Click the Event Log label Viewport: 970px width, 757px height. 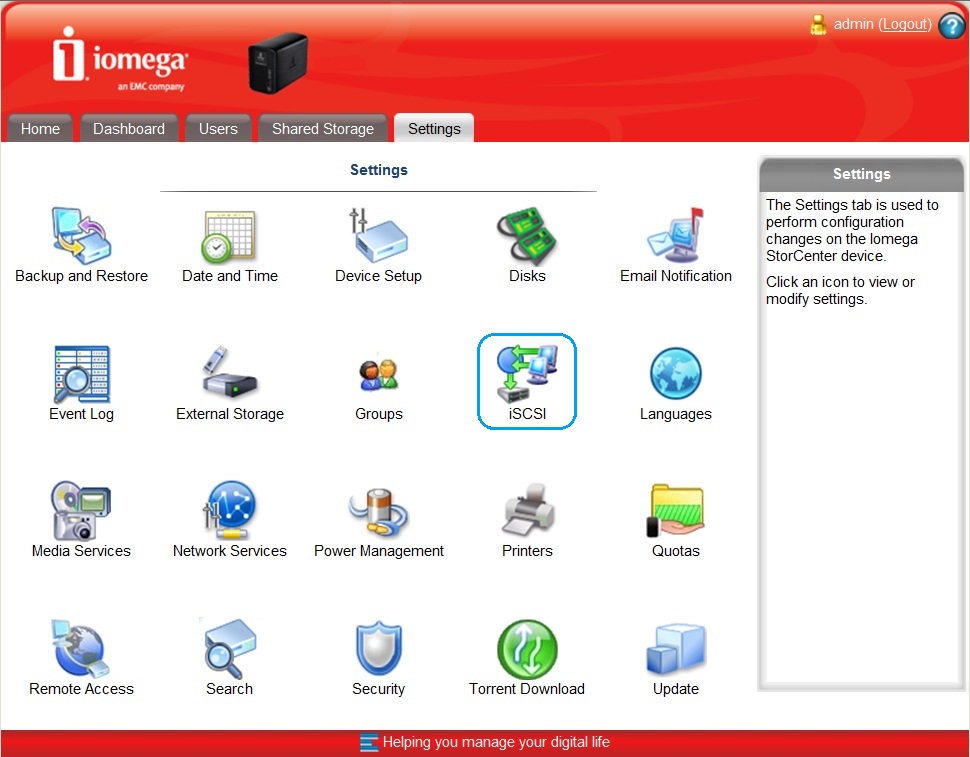coord(81,414)
